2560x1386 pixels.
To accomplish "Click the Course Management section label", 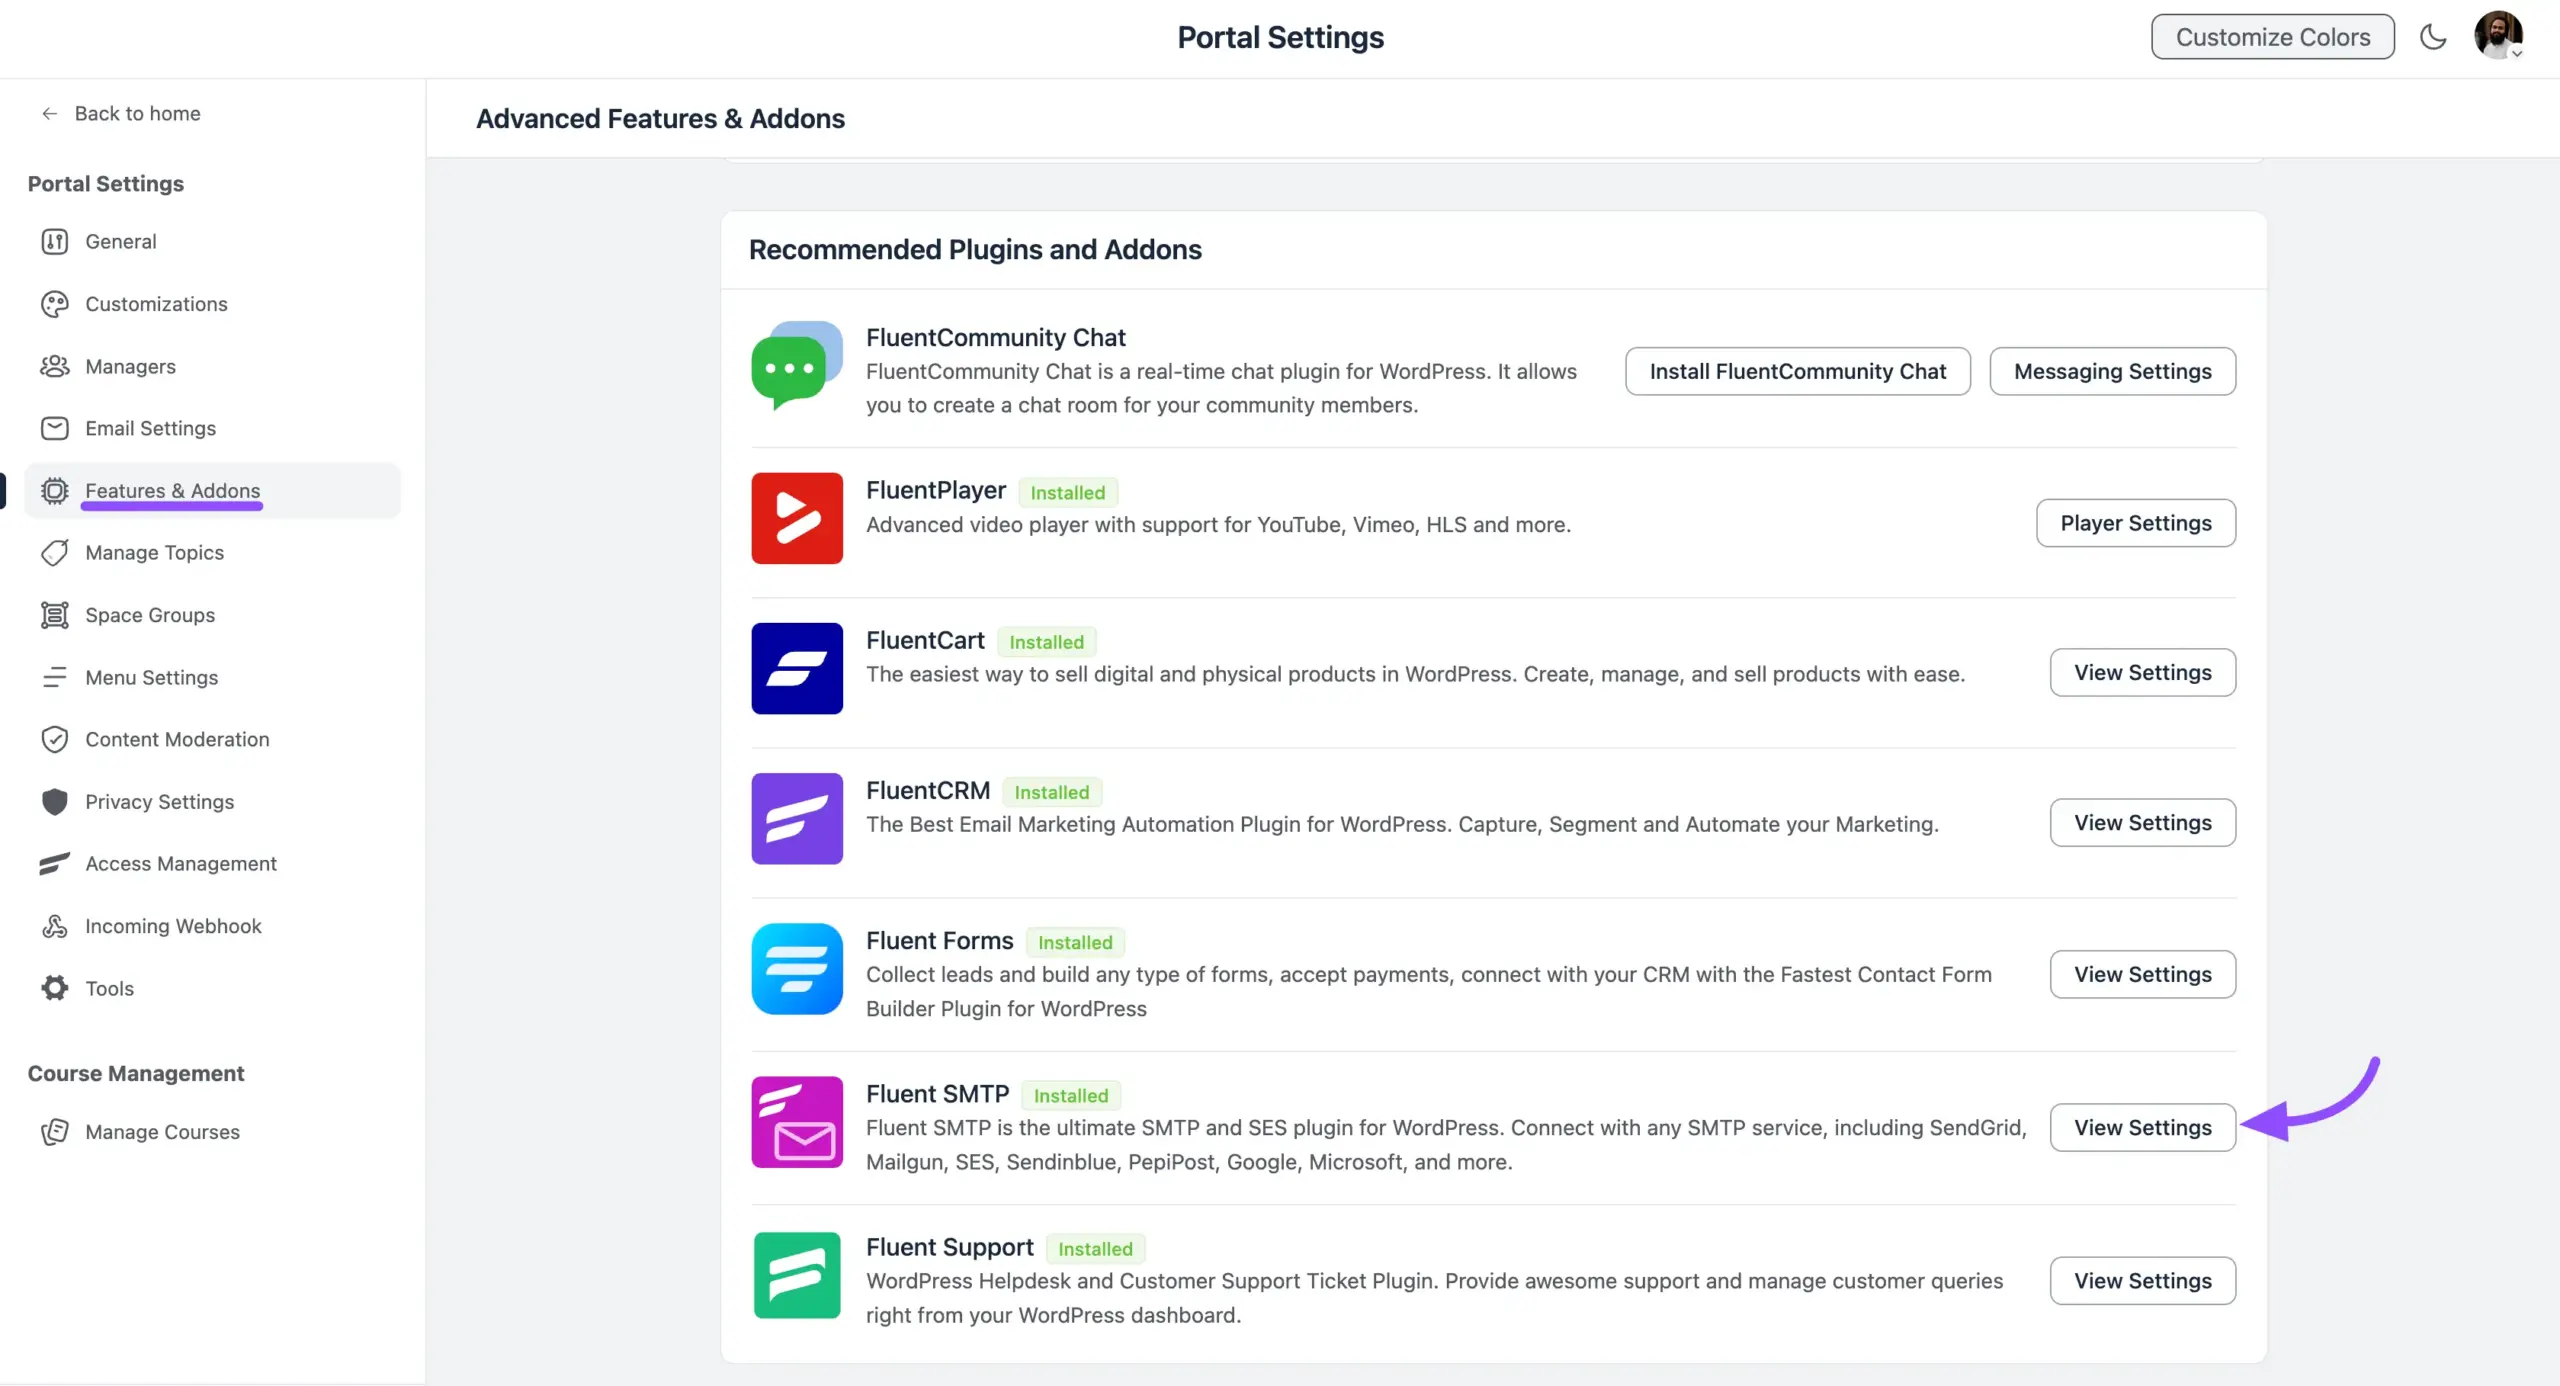I will pos(136,1073).
